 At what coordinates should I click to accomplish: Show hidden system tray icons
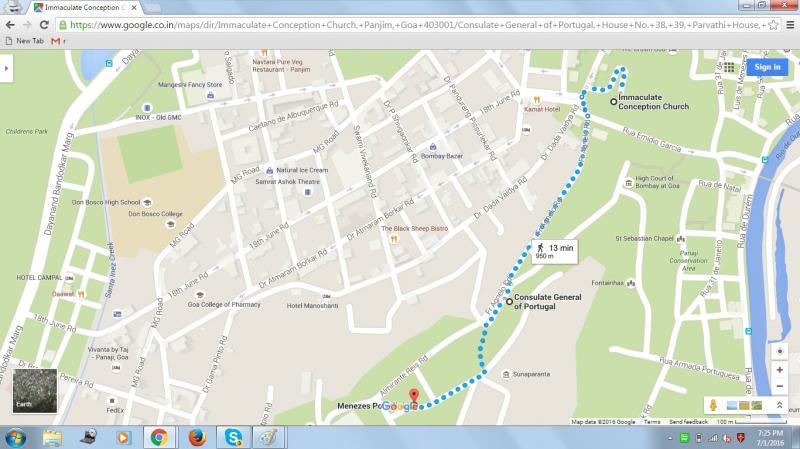click(x=670, y=437)
